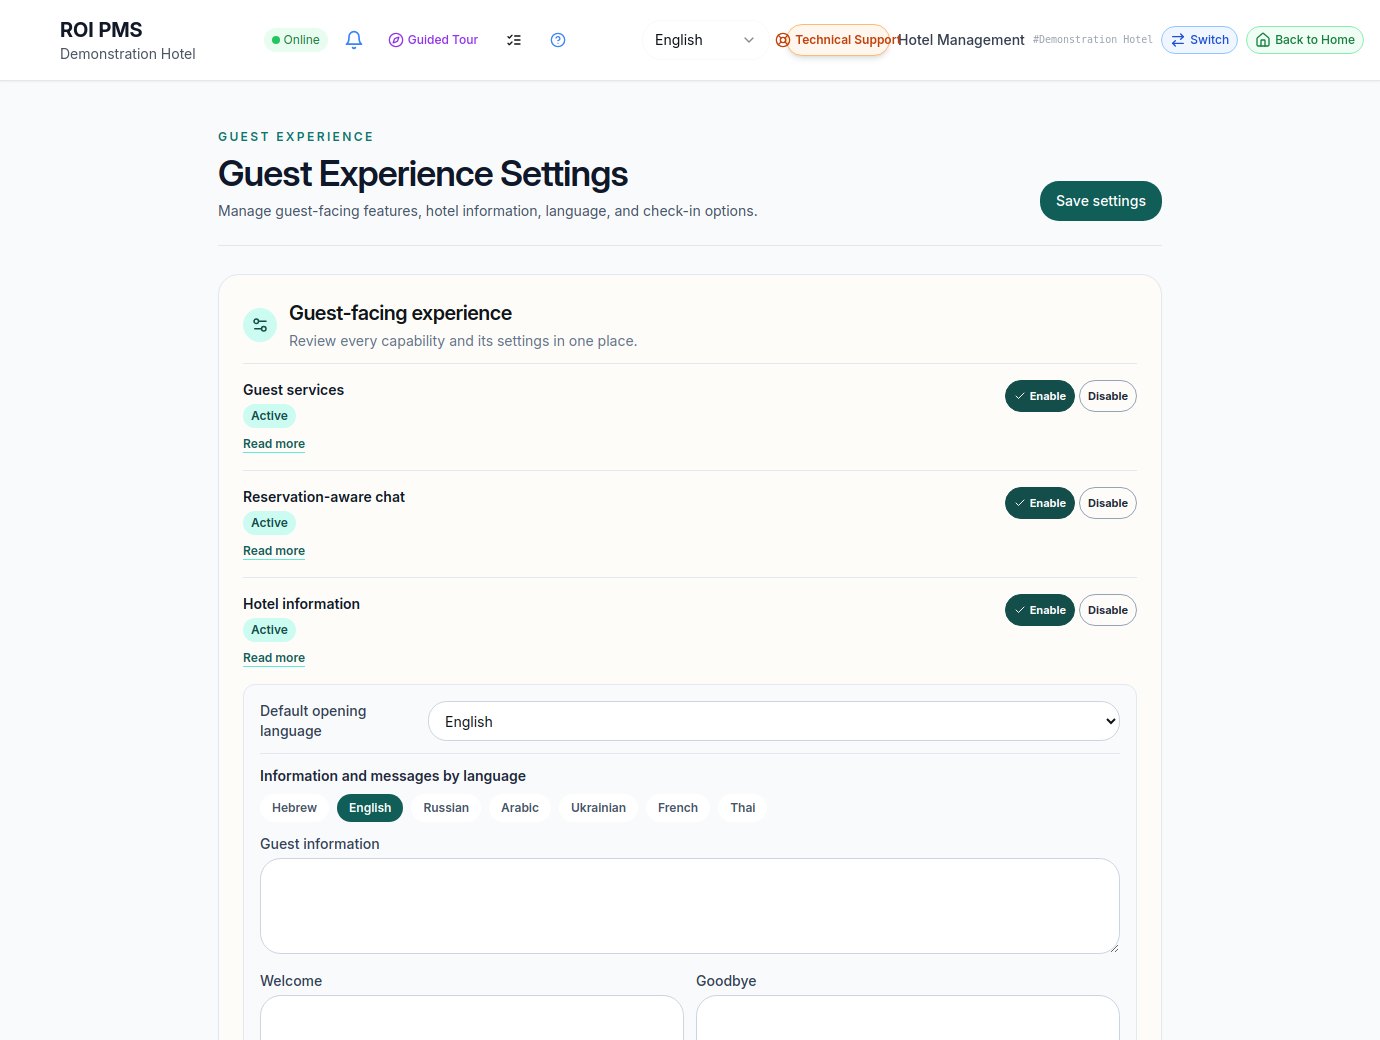
Task: Open the header language dropdown
Action: tap(704, 40)
